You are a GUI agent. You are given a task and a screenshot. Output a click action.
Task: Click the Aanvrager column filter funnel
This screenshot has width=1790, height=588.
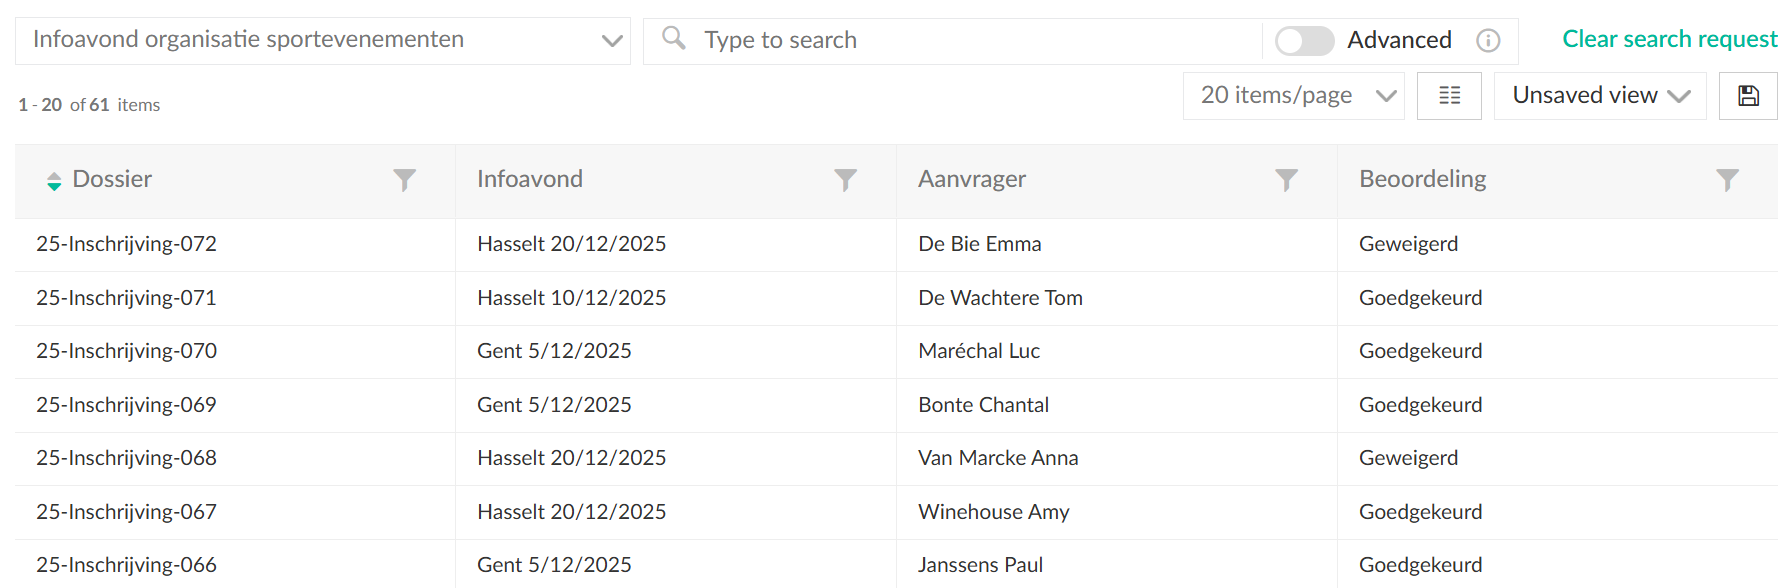1286,180
